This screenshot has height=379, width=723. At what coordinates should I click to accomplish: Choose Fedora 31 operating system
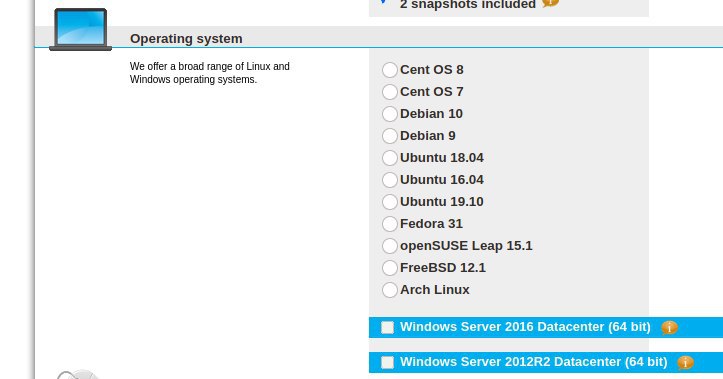tap(390, 224)
